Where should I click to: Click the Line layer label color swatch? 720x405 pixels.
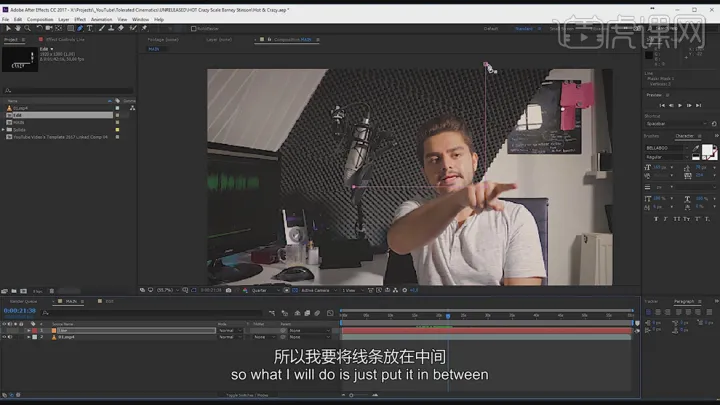34,331
